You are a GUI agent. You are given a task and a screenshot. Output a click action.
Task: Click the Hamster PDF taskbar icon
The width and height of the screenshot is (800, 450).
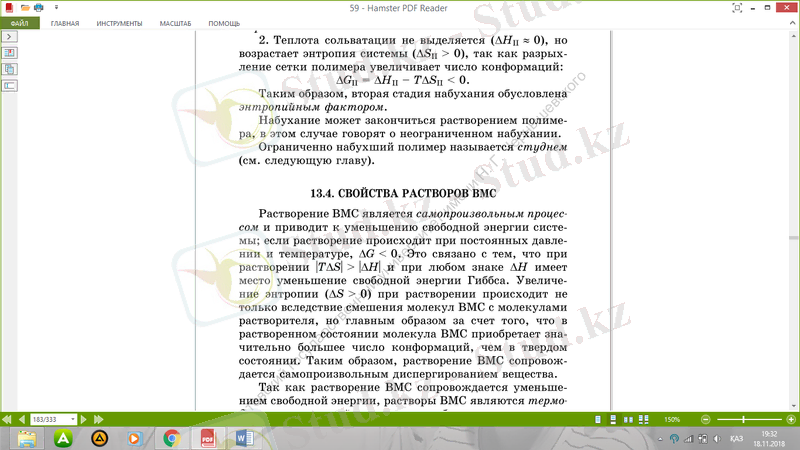click(x=208, y=438)
